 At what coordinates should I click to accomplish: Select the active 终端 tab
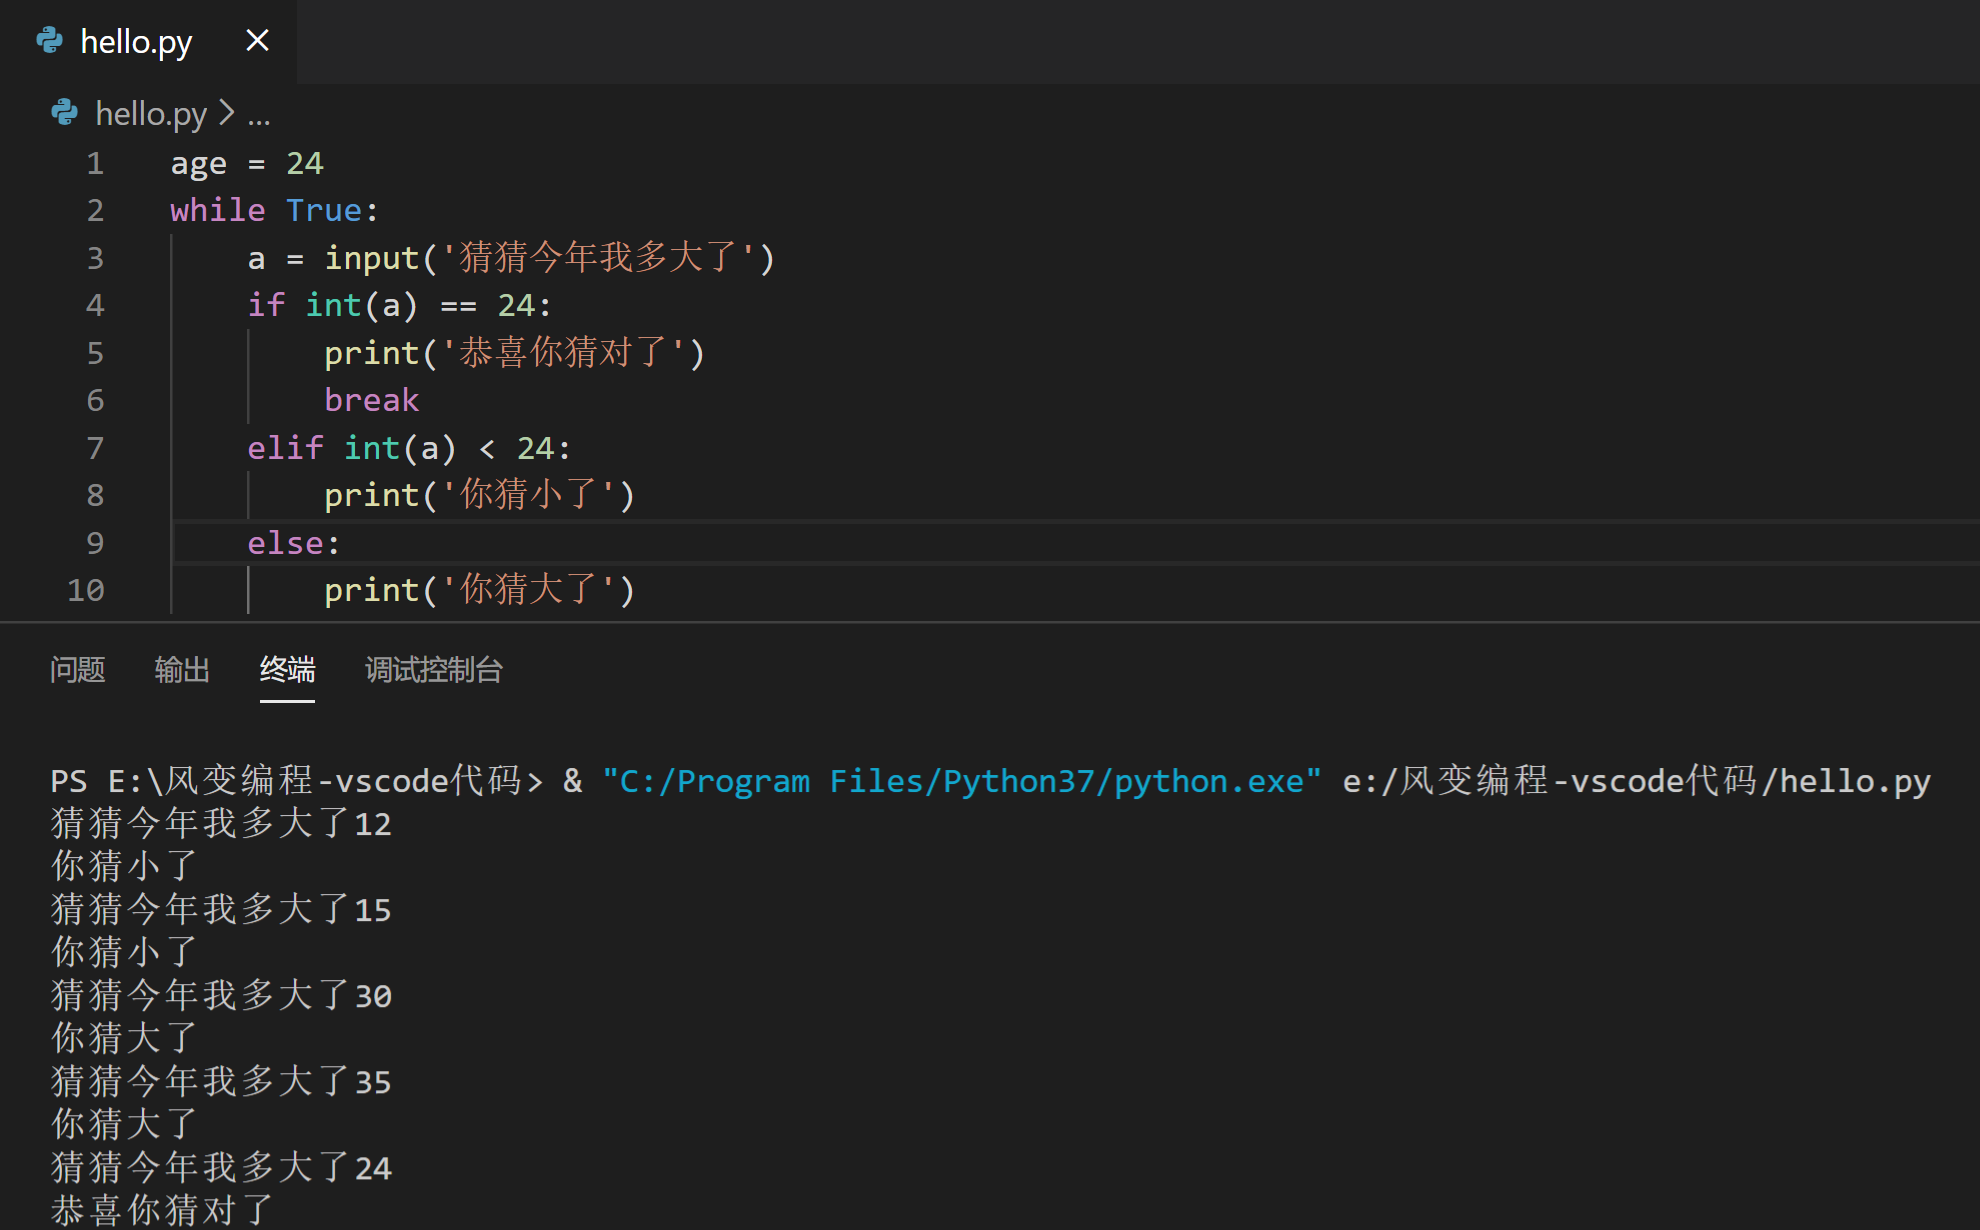287,671
